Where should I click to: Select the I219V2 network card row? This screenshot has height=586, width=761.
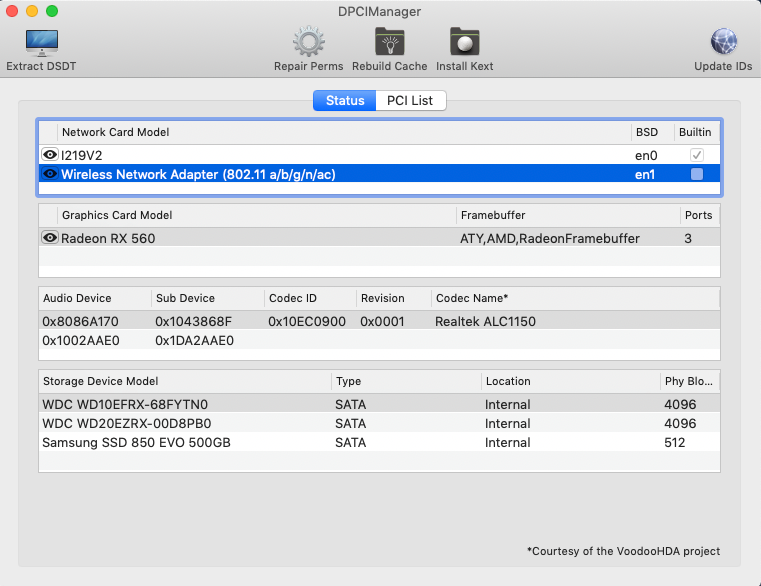coord(300,155)
